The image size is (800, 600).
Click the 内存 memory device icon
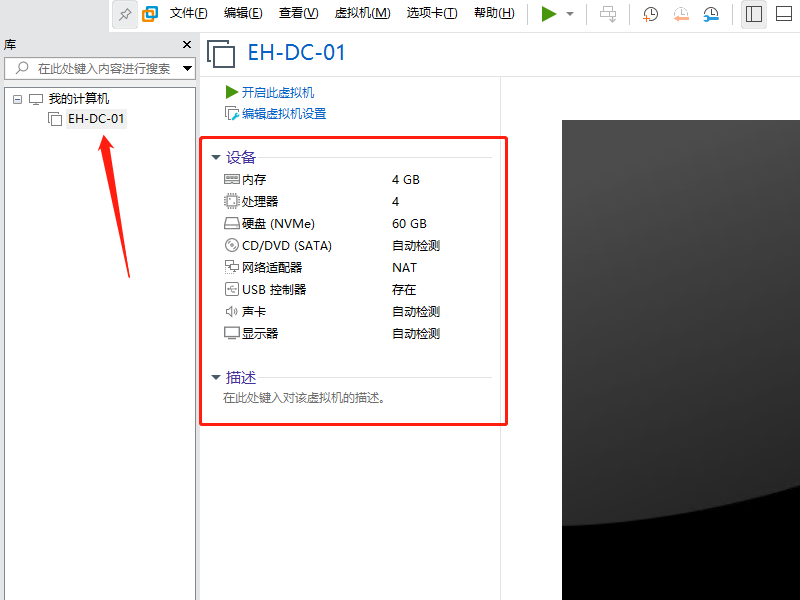[x=231, y=179]
